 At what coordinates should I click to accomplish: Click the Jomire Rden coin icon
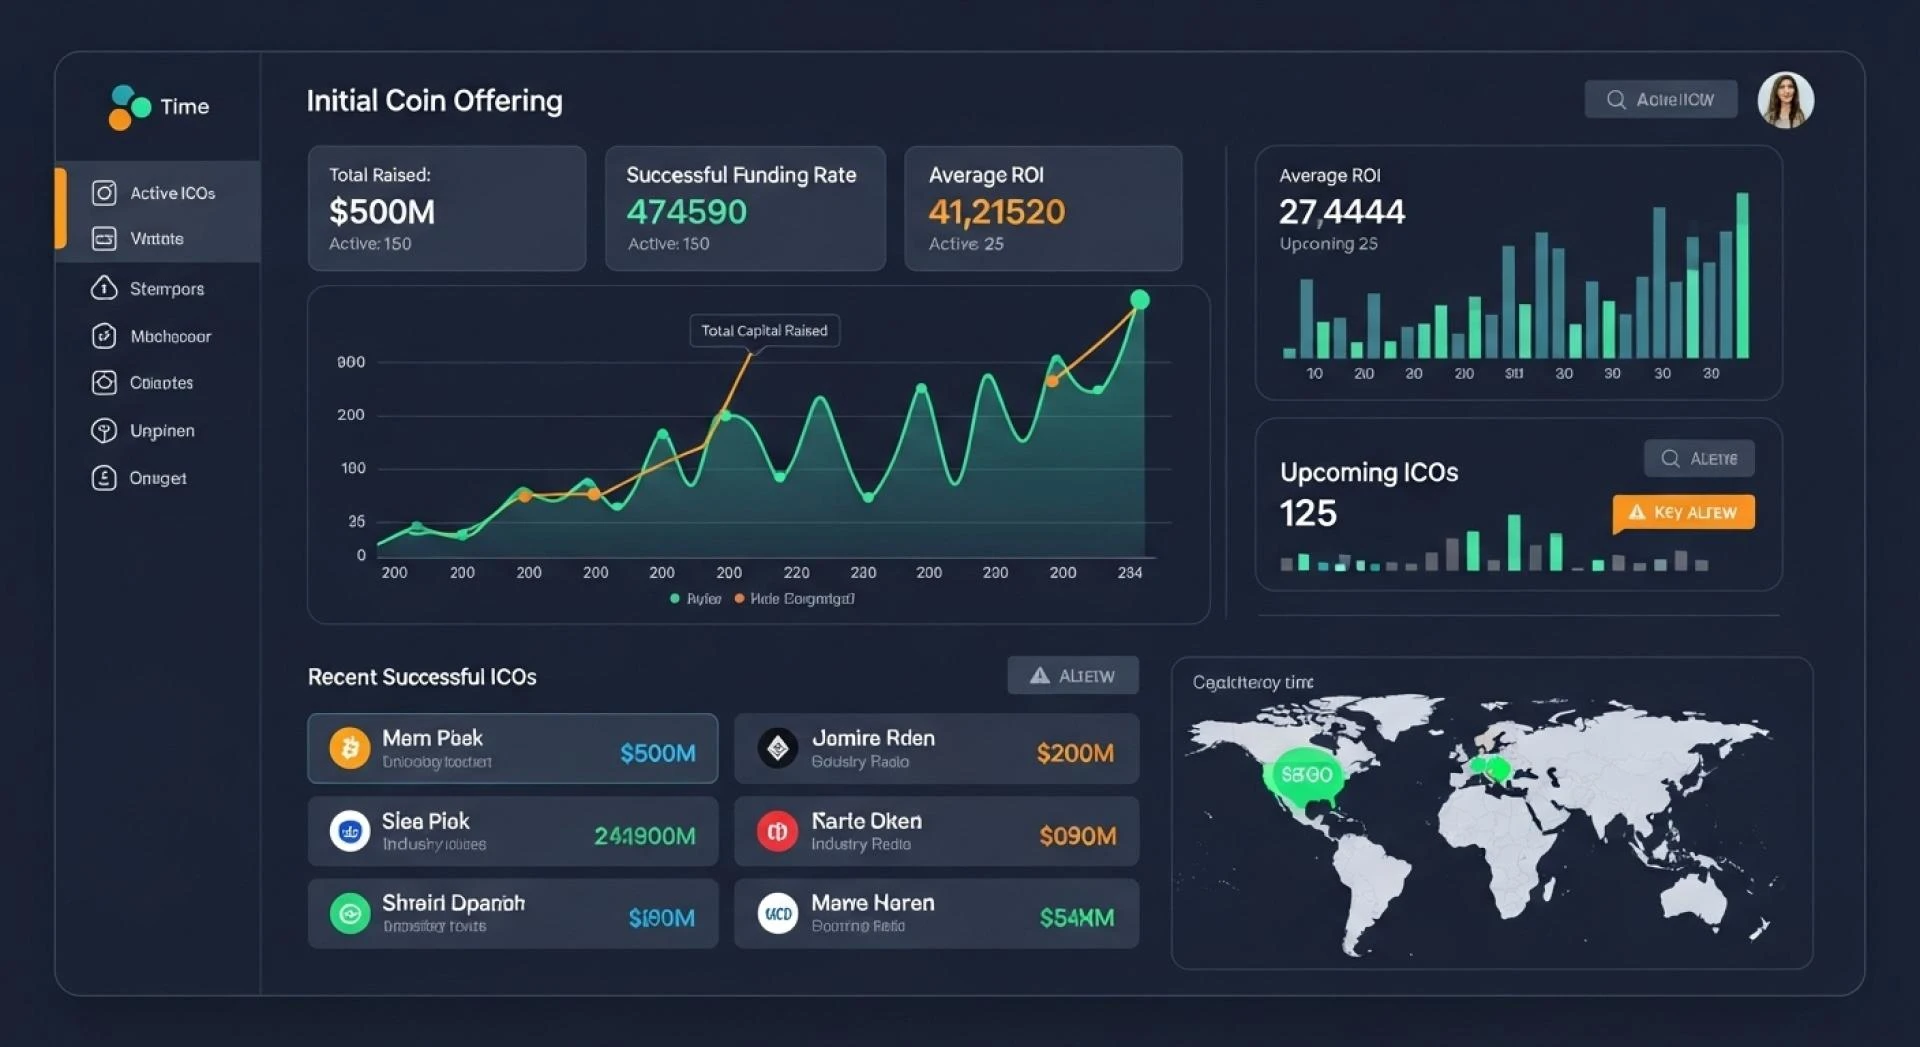(777, 748)
